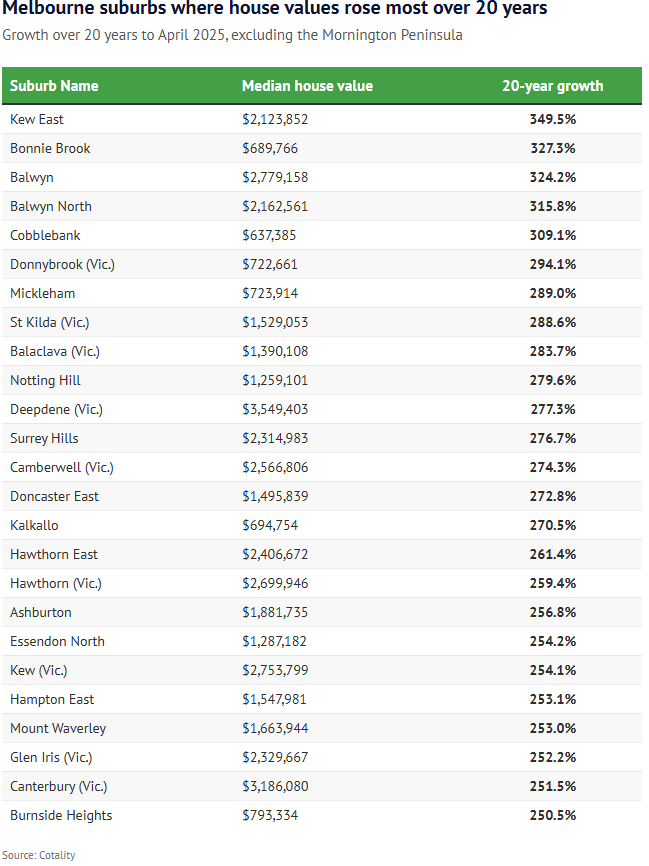The width and height of the screenshot is (649, 866).
Task: Select Deepdene's $3,549,403 median value
Action: pyautogui.click(x=275, y=409)
